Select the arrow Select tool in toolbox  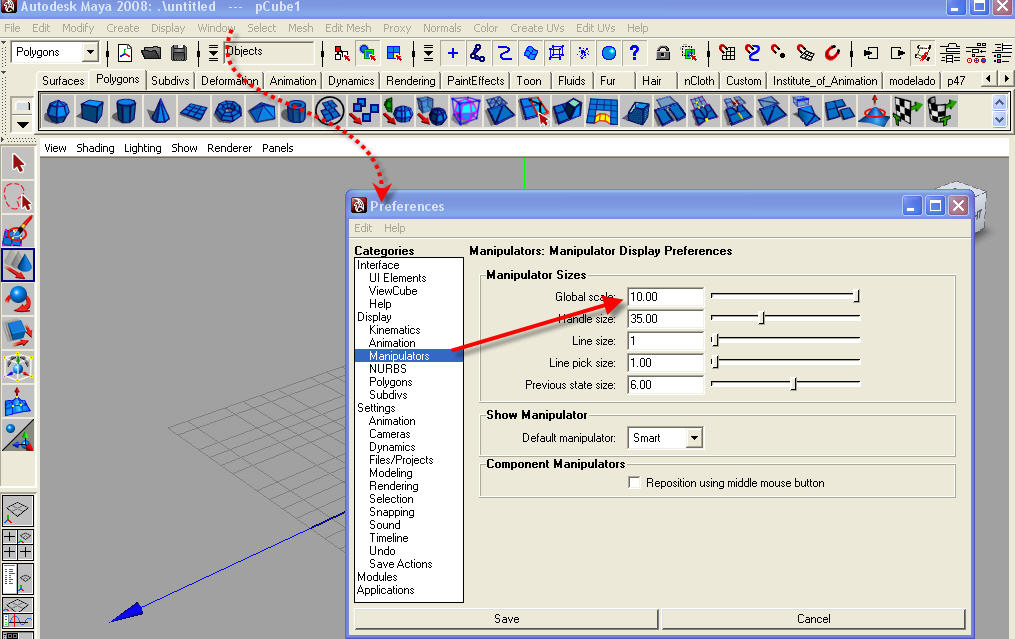18,163
